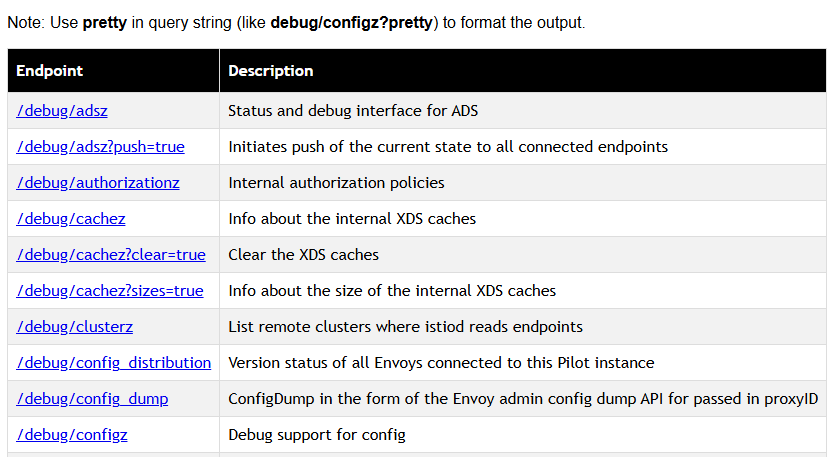Click the 'Initiates push of the current state' description

tap(448, 147)
